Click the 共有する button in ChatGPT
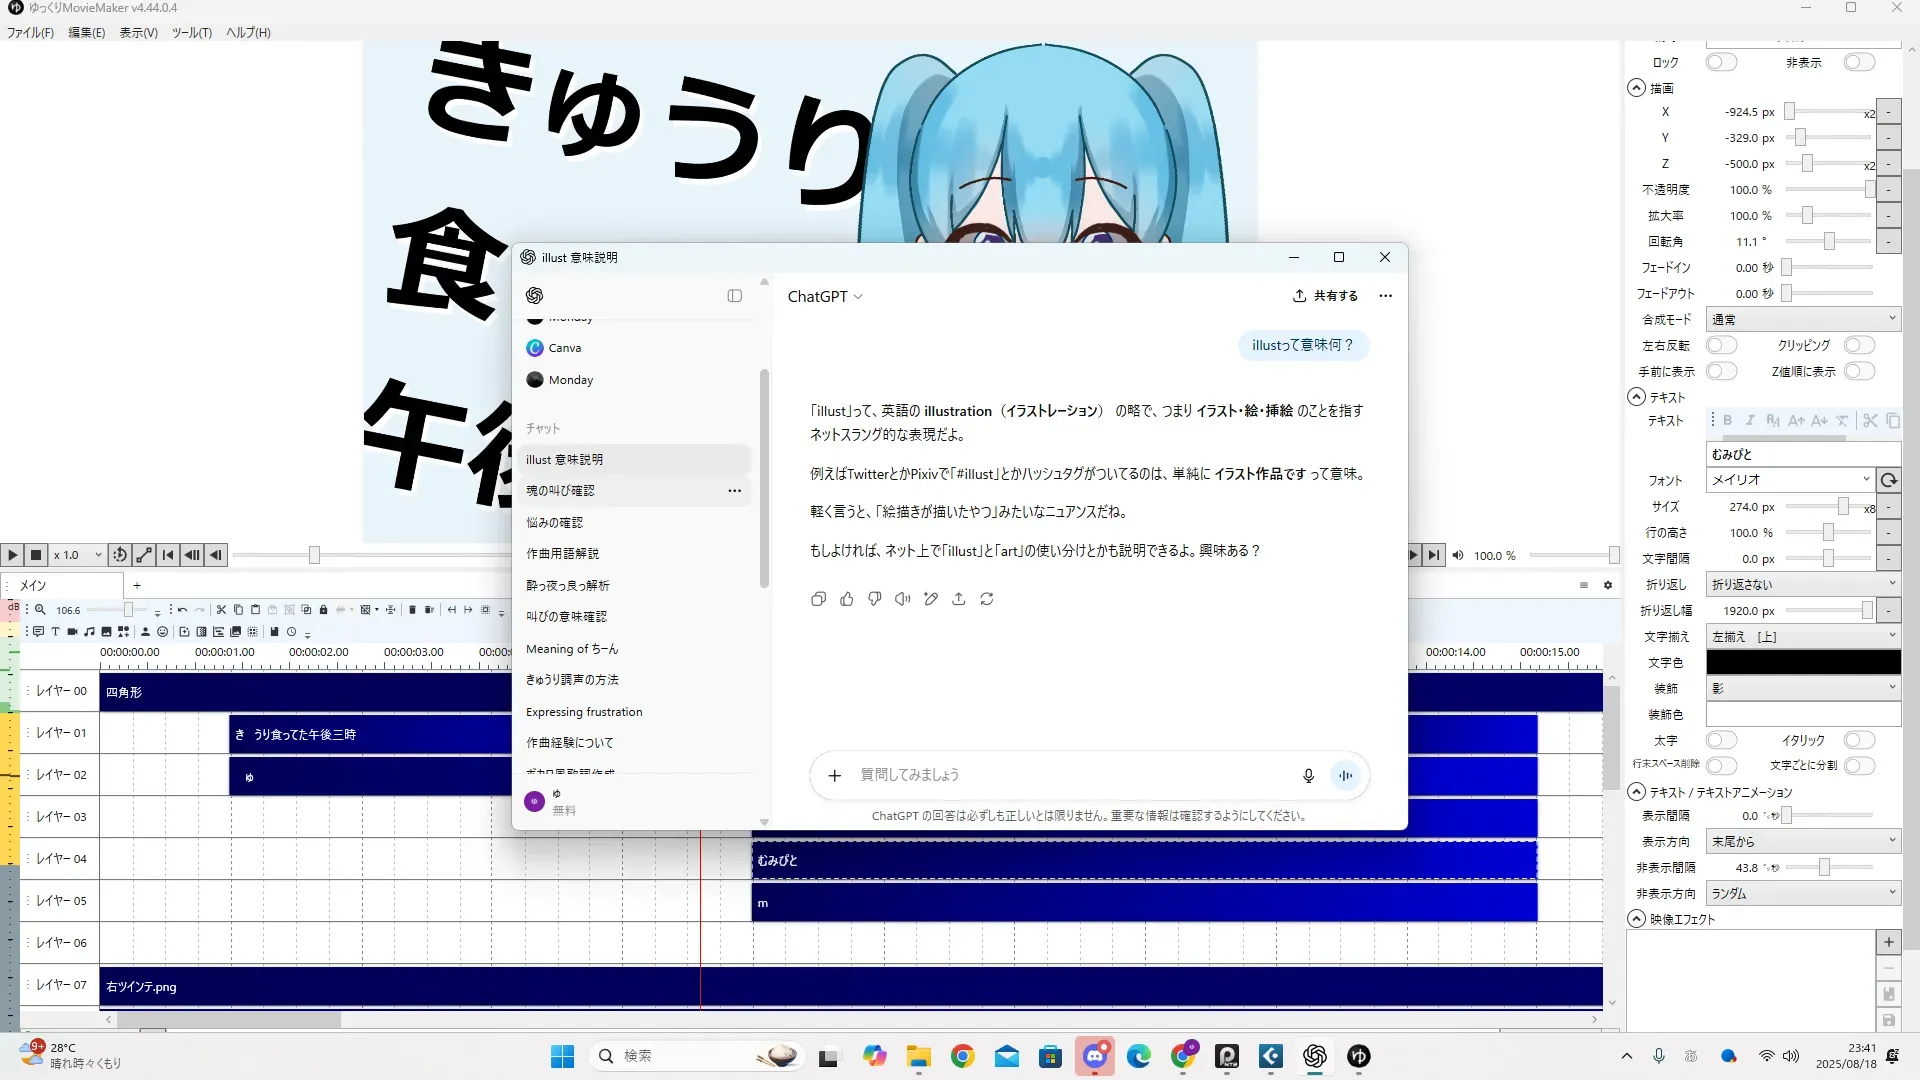This screenshot has width=1920, height=1080. (1325, 296)
